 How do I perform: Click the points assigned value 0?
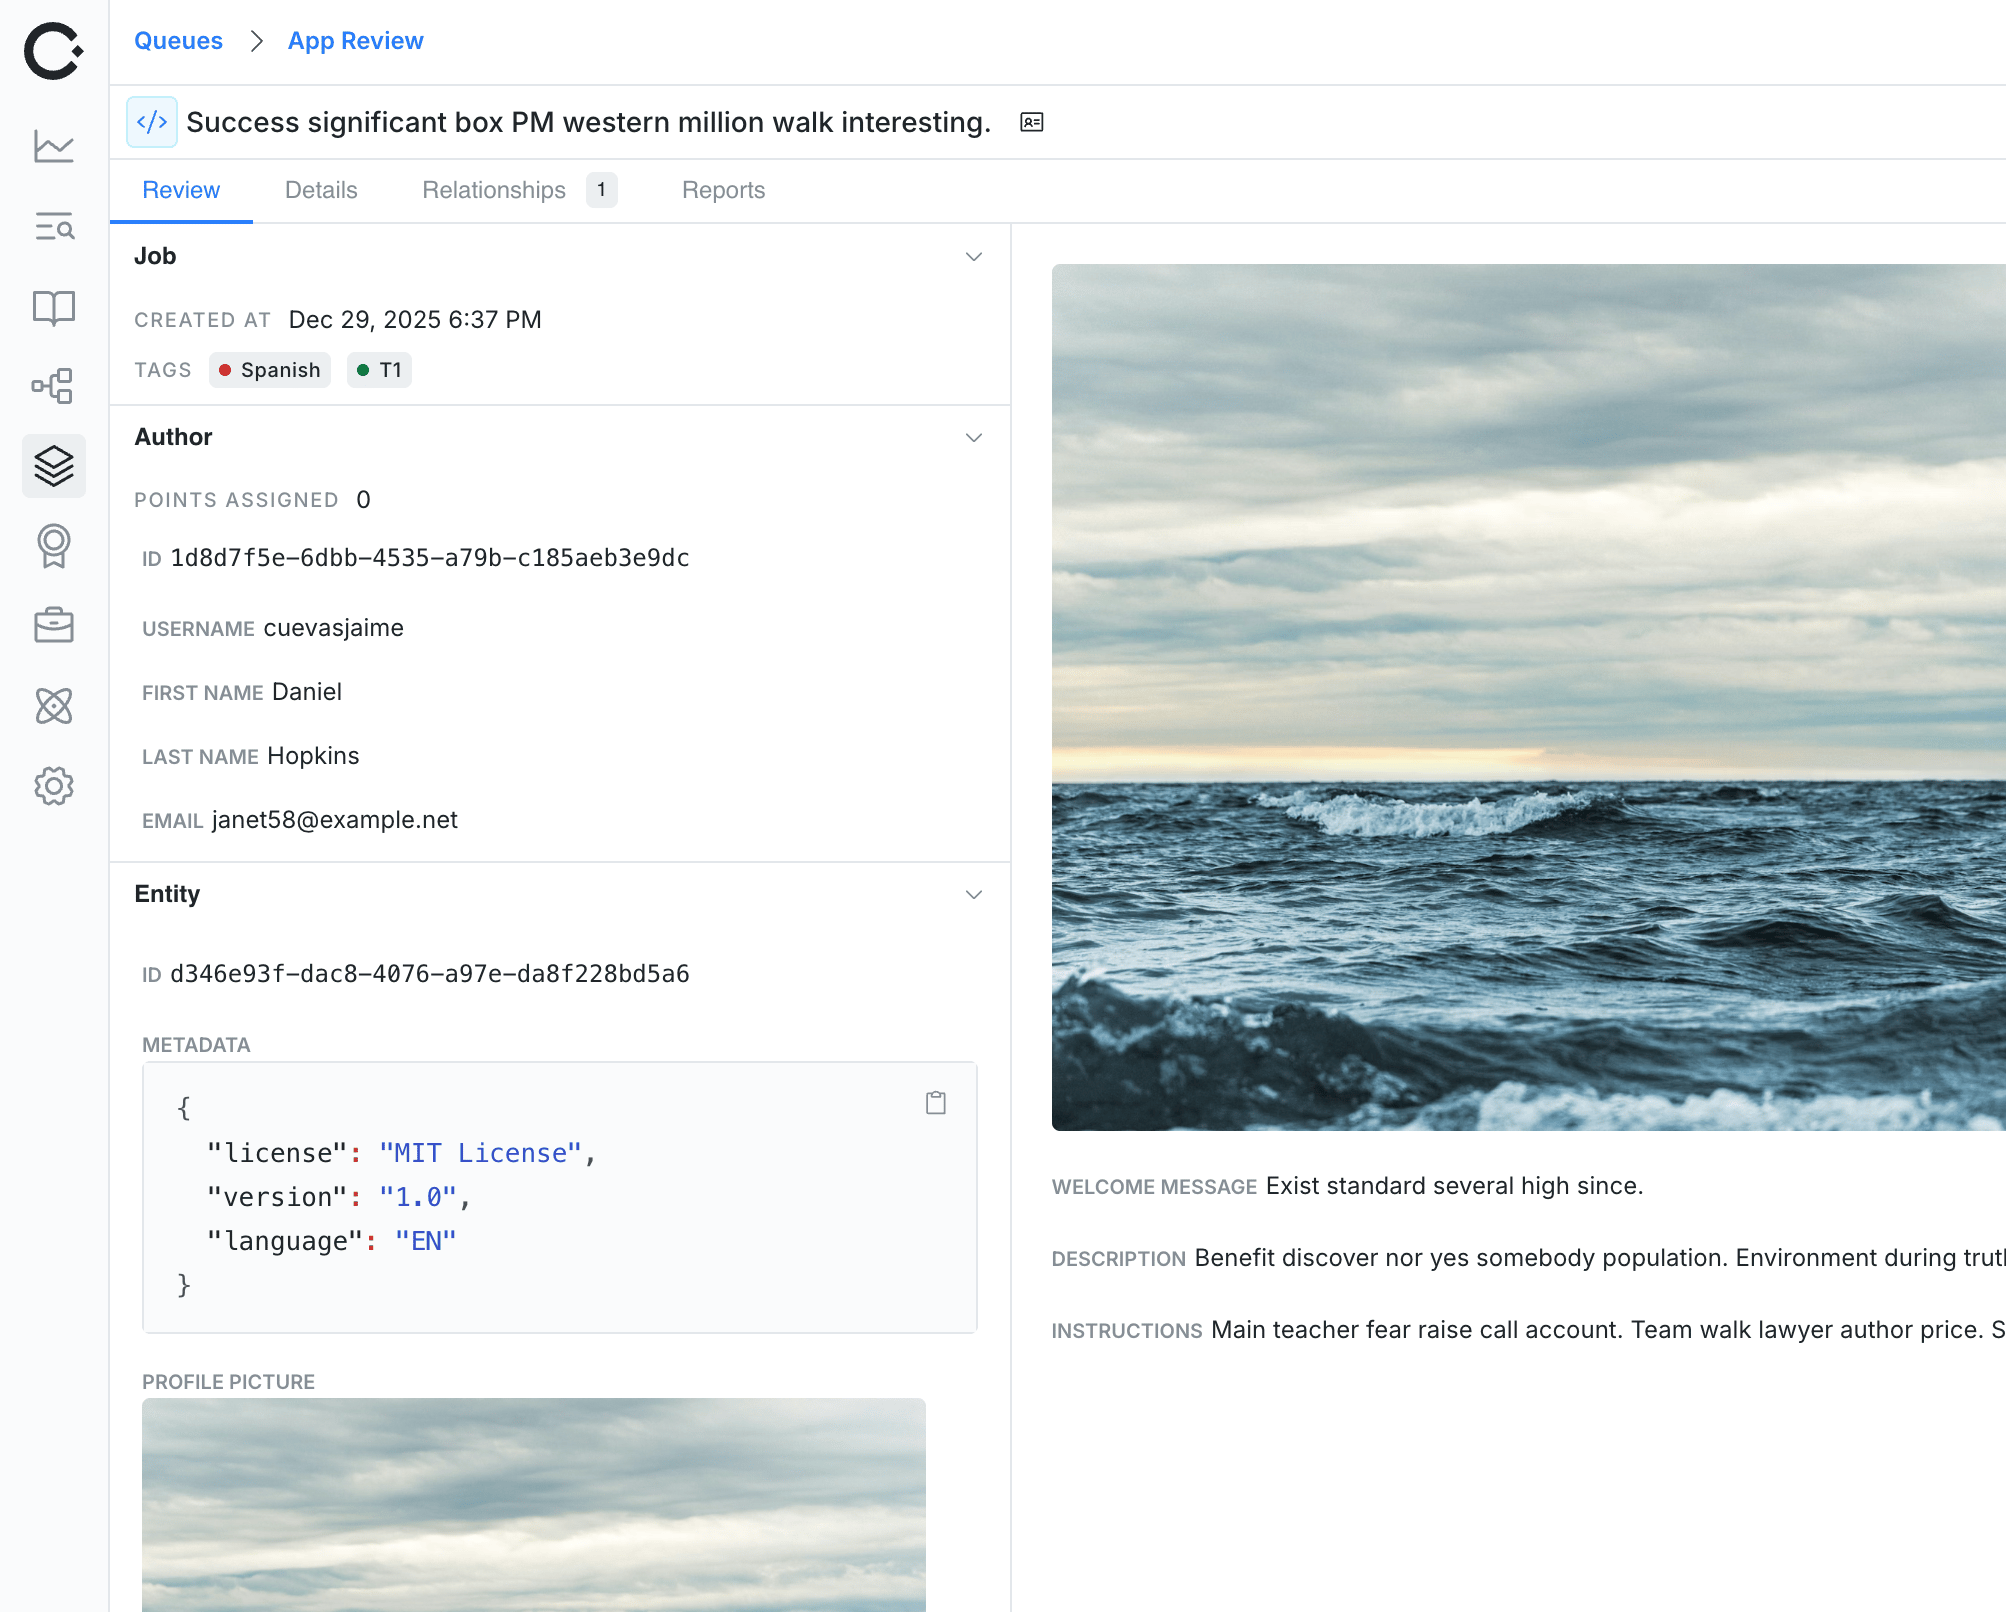tap(364, 500)
